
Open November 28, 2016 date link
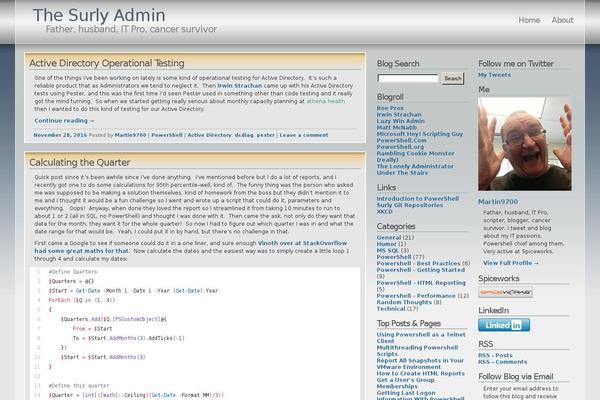(60, 135)
